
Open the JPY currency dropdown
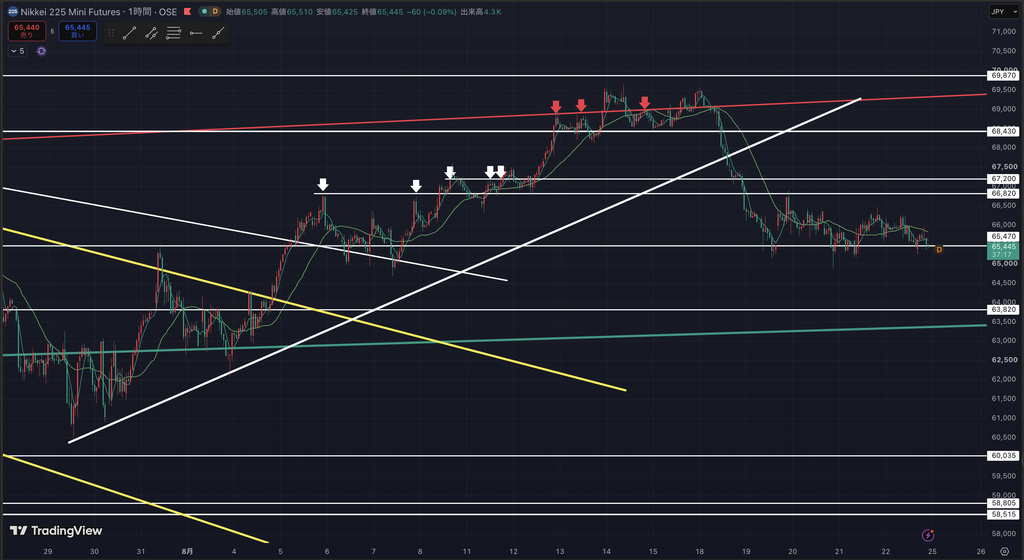point(1004,12)
